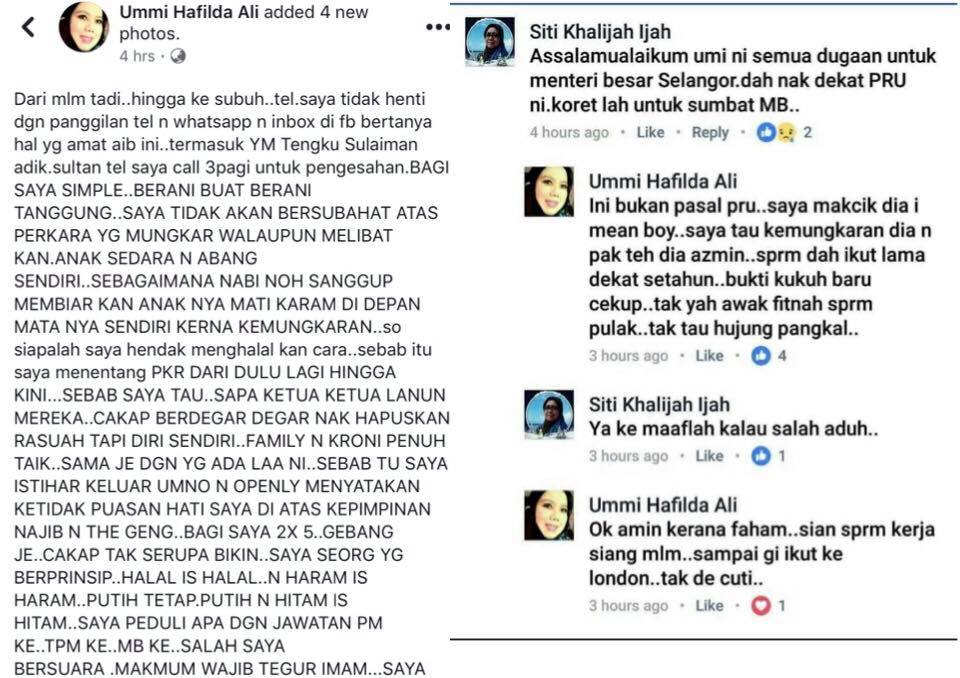Like the 'Ini bukan pasal pru' reply
The height and width of the screenshot is (678, 960).
pos(709,356)
